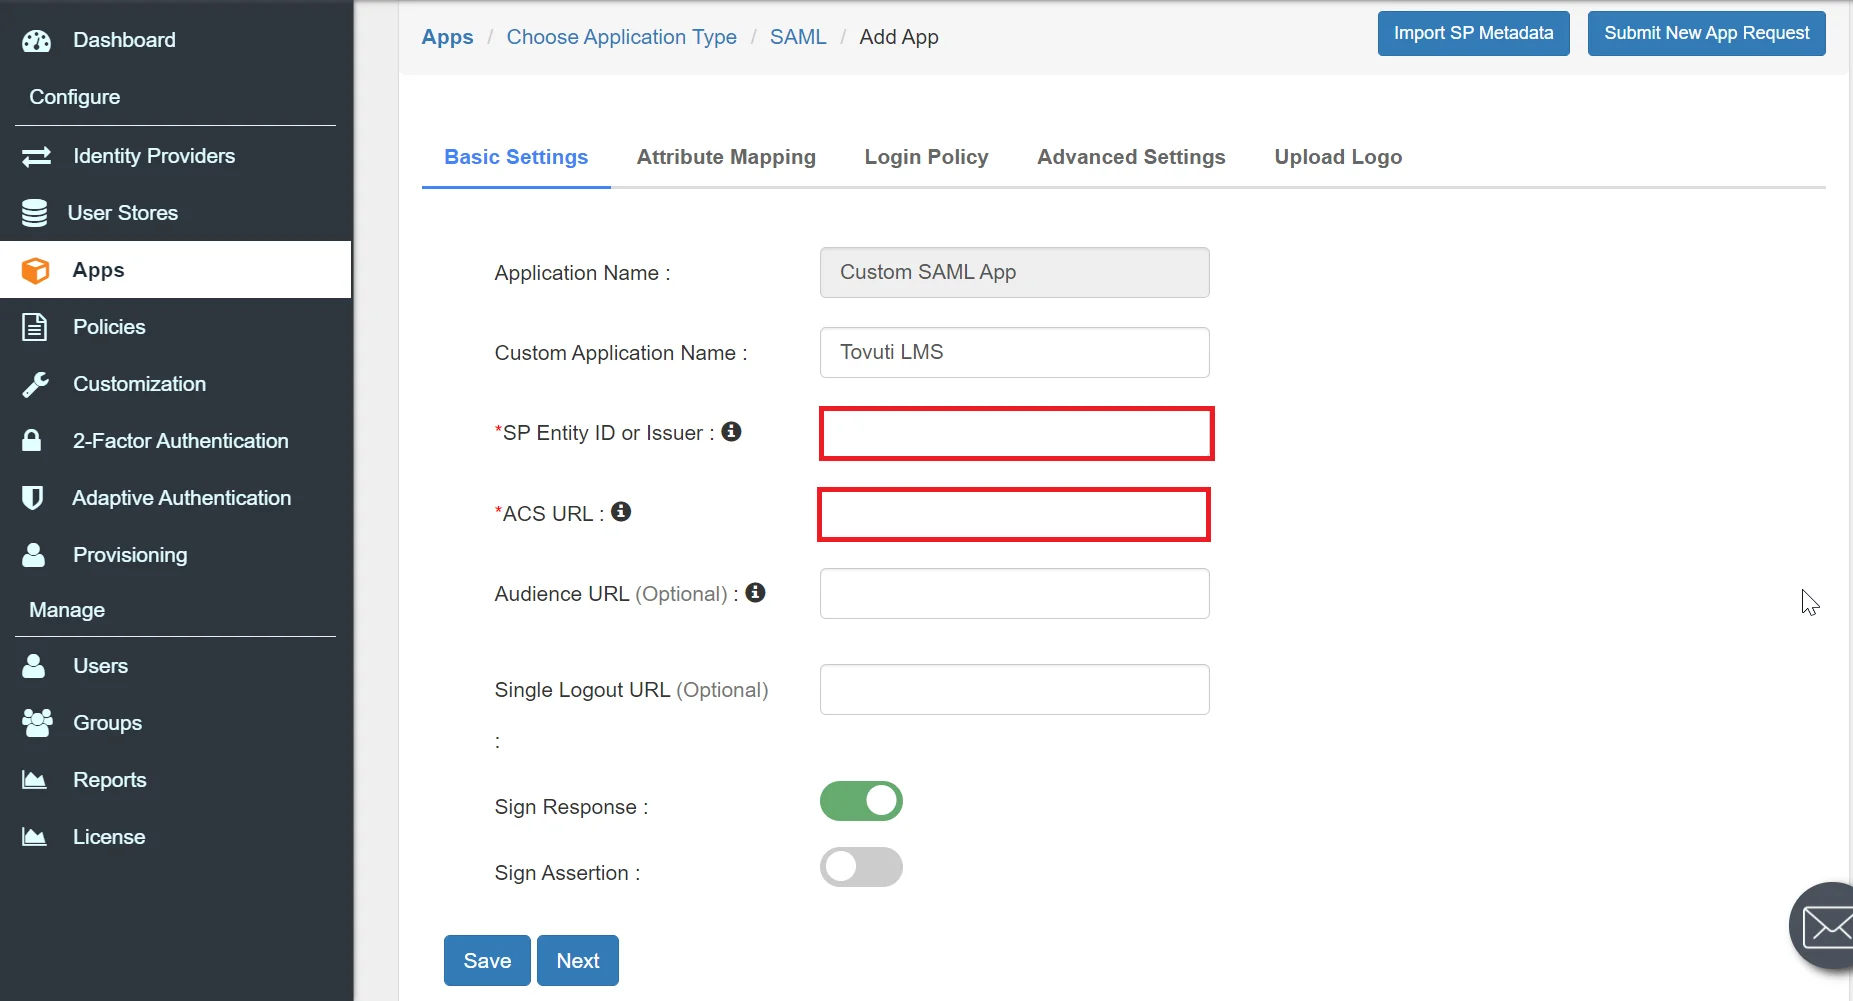This screenshot has width=1853, height=1001.
Task: Disable the Sign Response toggle
Action: (x=861, y=801)
